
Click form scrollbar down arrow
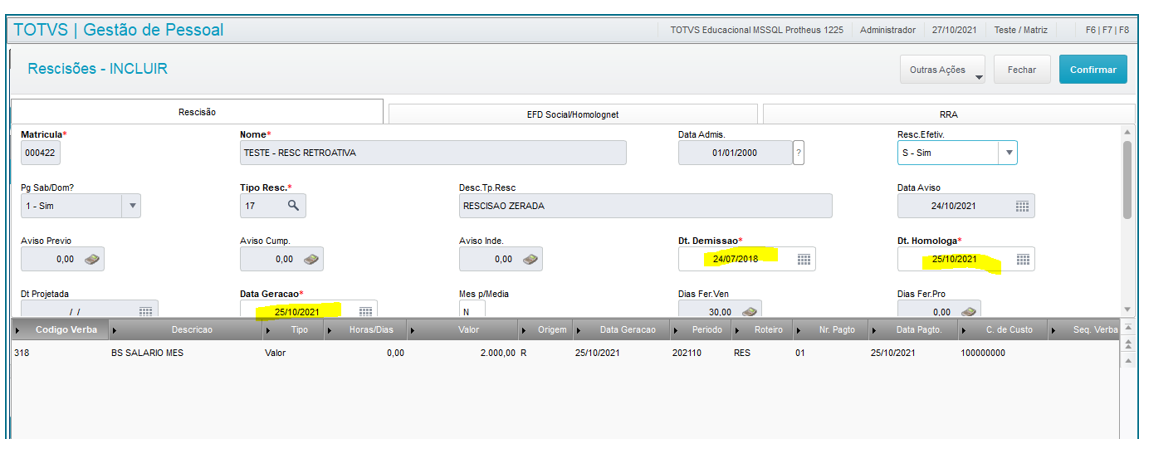coord(1127,310)
